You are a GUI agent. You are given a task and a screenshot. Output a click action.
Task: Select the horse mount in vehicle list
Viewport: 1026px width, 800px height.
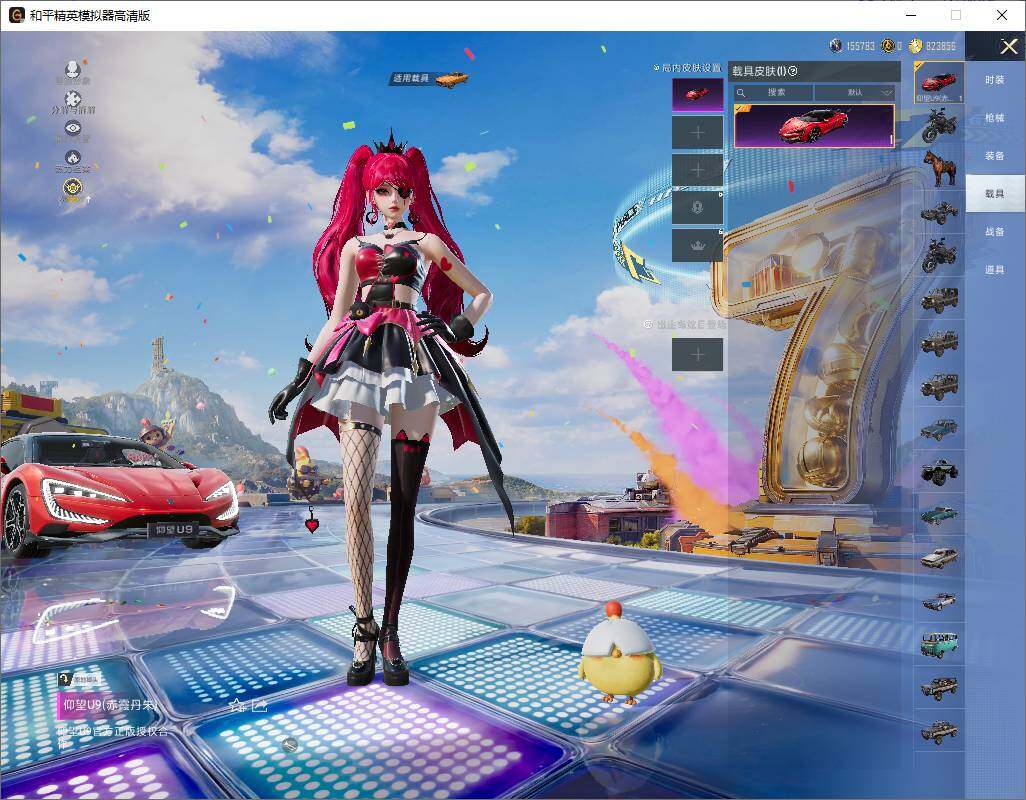(940, 169)
